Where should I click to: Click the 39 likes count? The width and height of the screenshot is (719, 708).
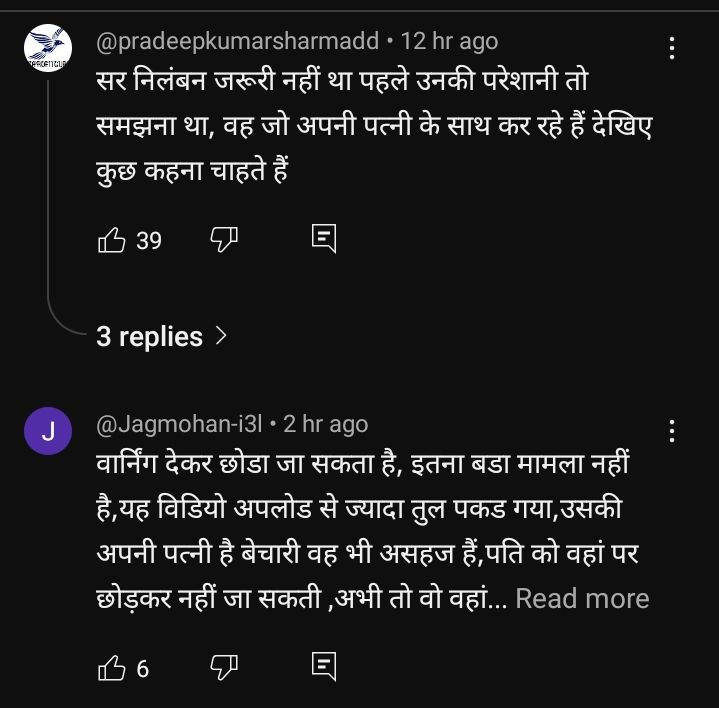(x=149, y=240)
